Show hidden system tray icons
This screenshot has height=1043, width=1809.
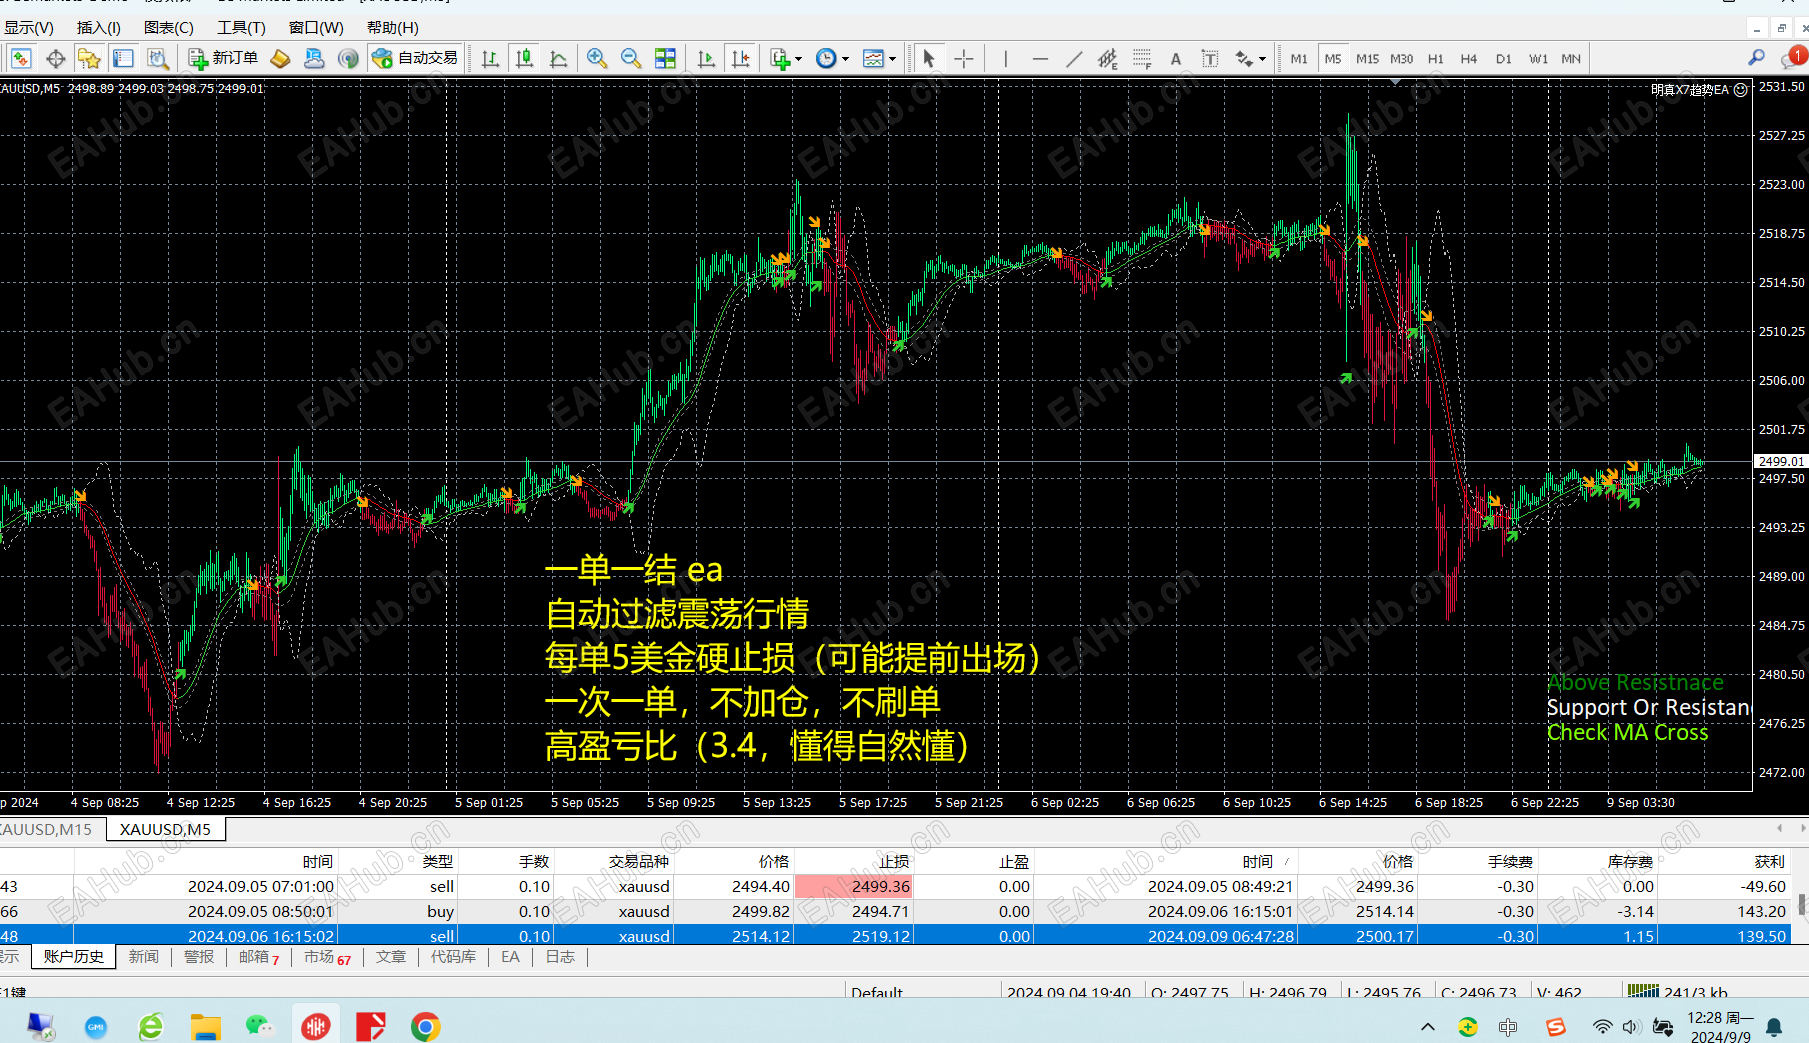pos(1428,1026)
